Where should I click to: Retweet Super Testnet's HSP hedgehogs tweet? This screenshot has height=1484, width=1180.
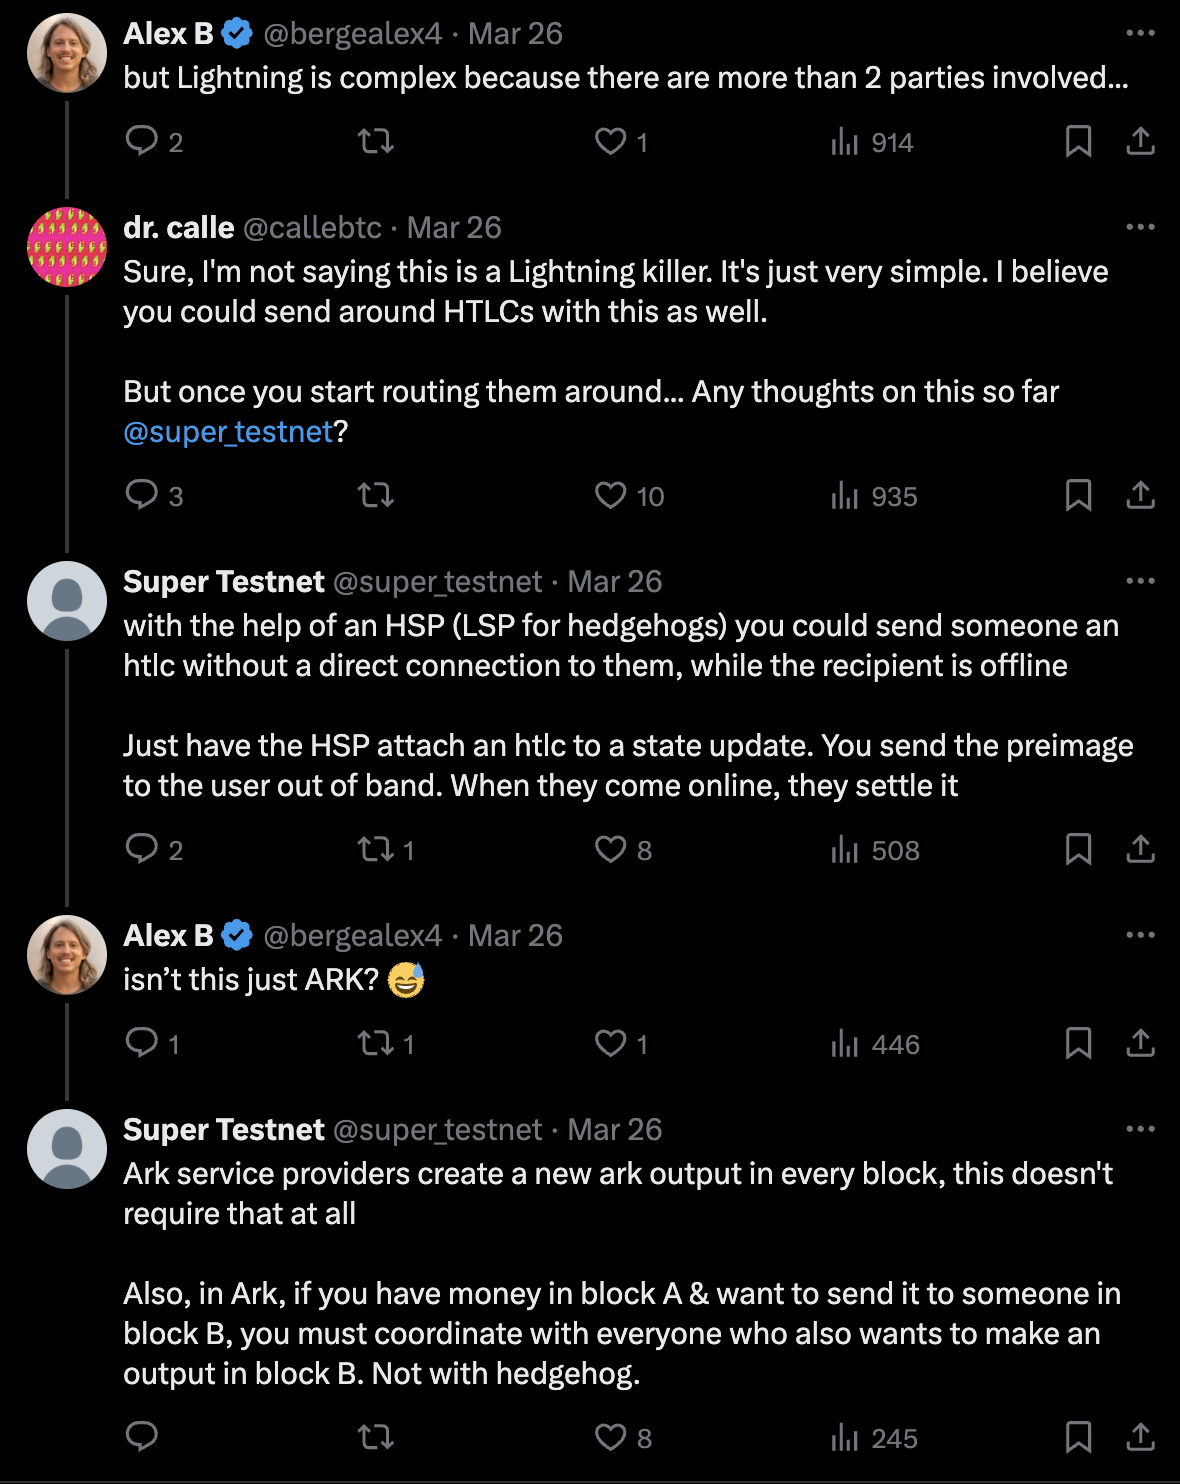[x=376, y=849]
